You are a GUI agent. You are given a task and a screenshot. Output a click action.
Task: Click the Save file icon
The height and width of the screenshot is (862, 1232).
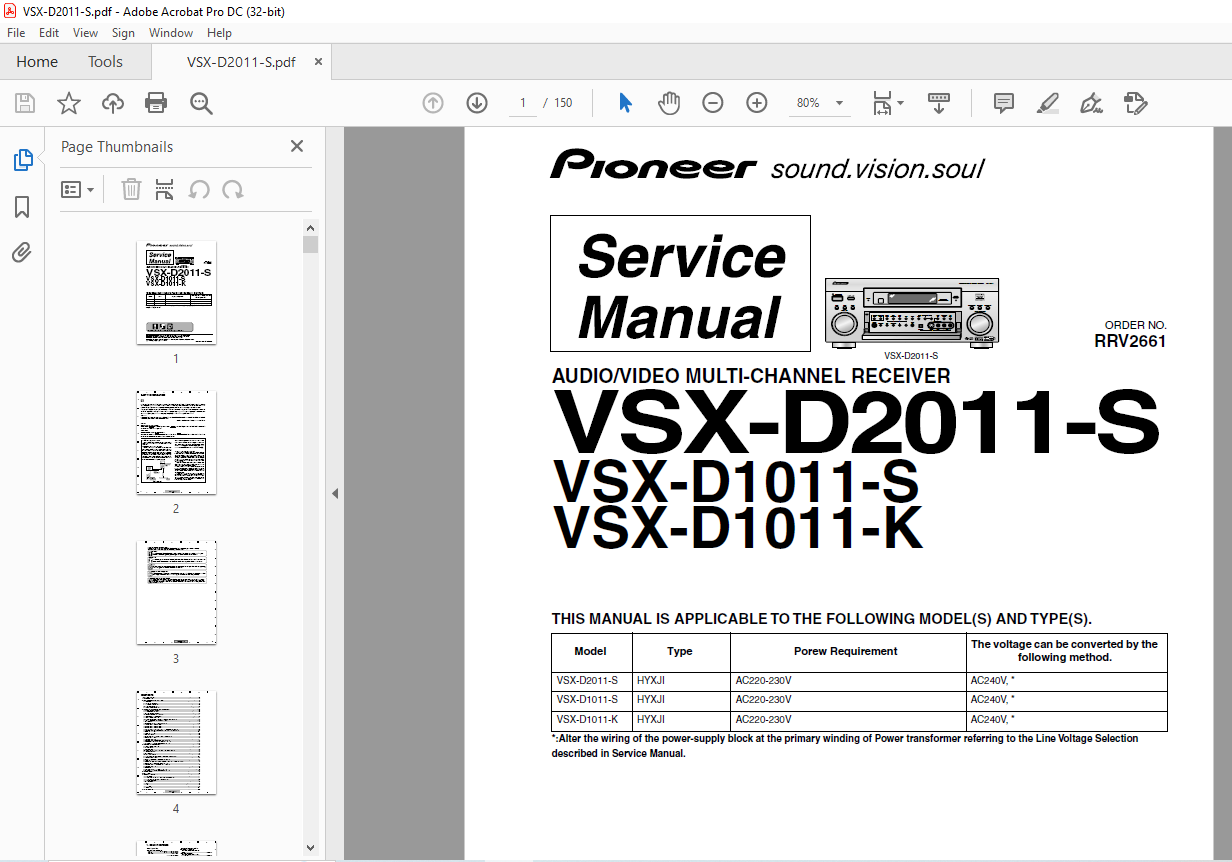pyautogui.click(x=25, y=103)
